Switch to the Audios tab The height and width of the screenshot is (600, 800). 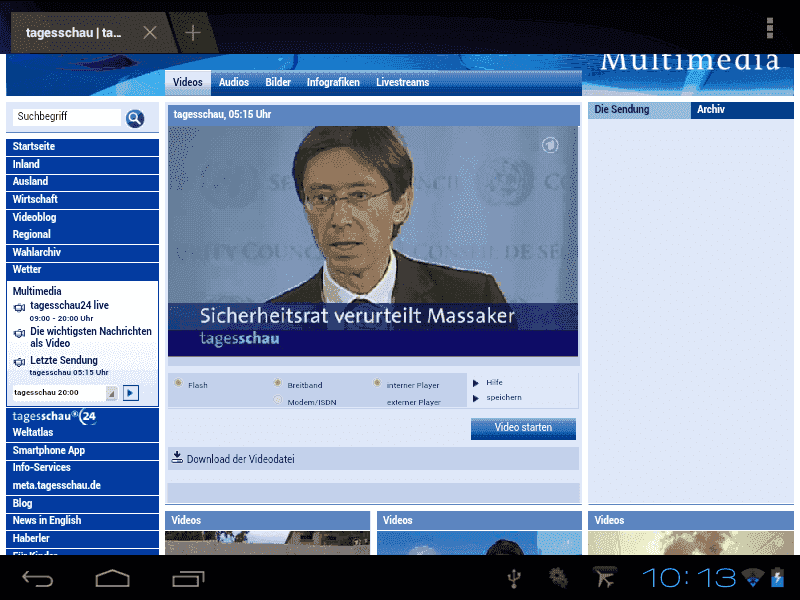(x=234, y=82)
